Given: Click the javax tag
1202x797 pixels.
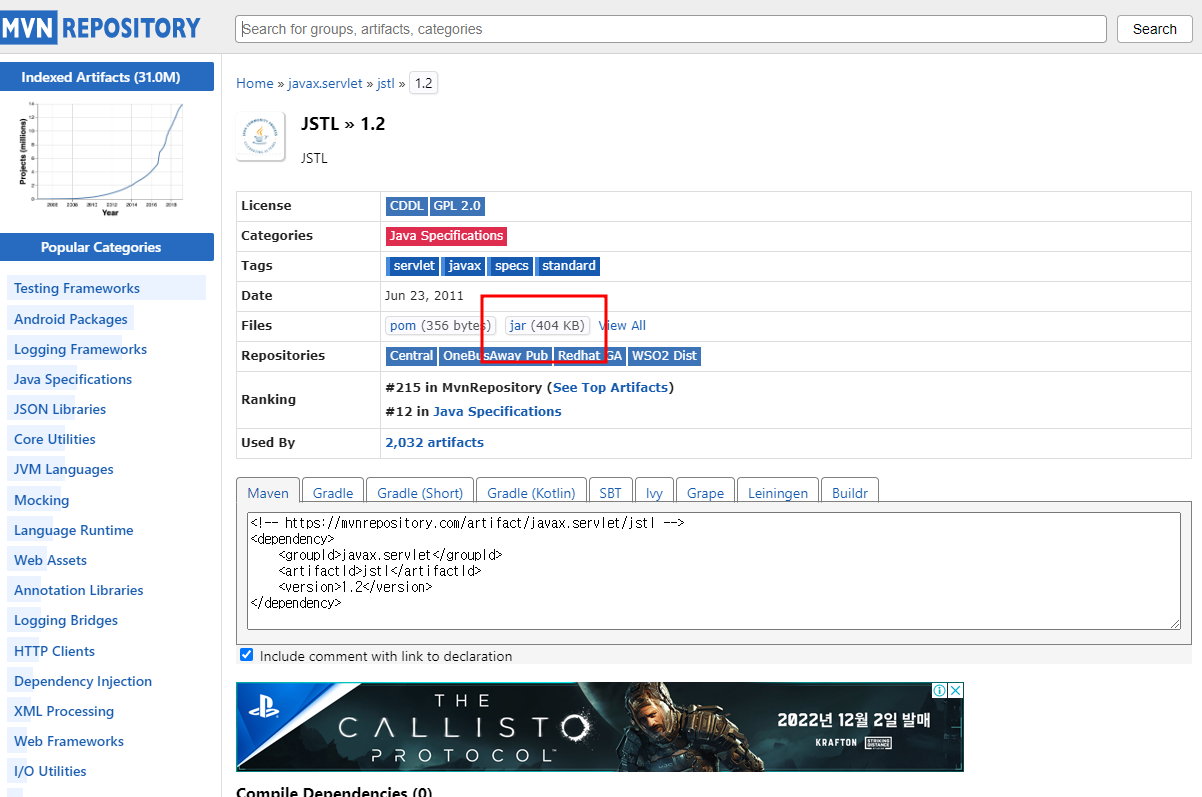Looking at the screenshot, I should [464, 266].
